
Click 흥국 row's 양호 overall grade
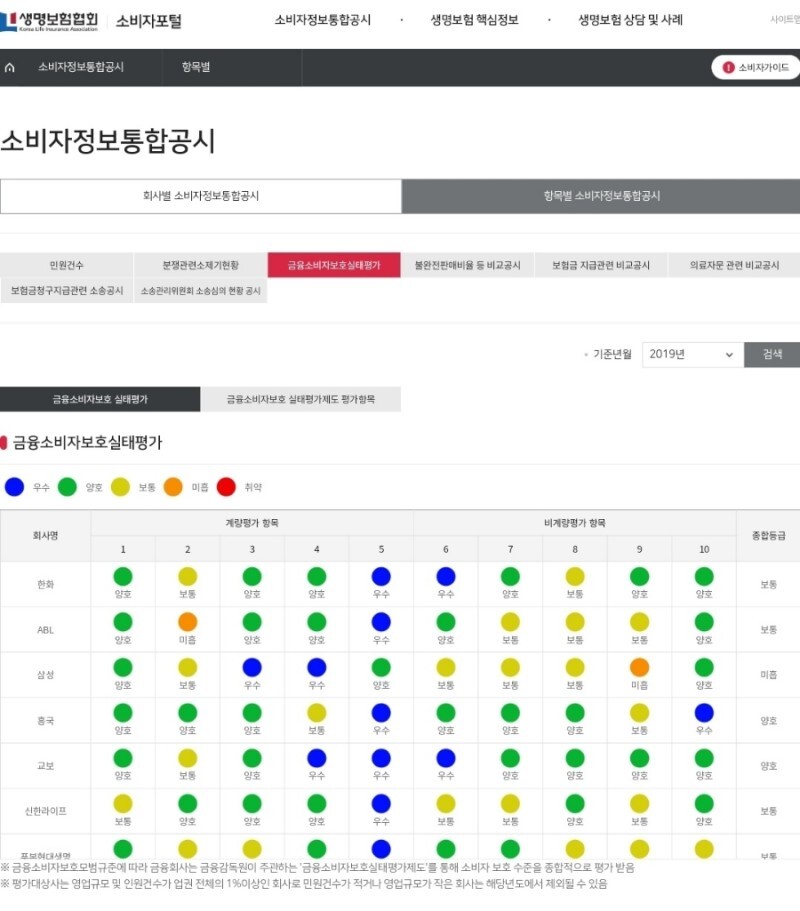pos(769,720)
